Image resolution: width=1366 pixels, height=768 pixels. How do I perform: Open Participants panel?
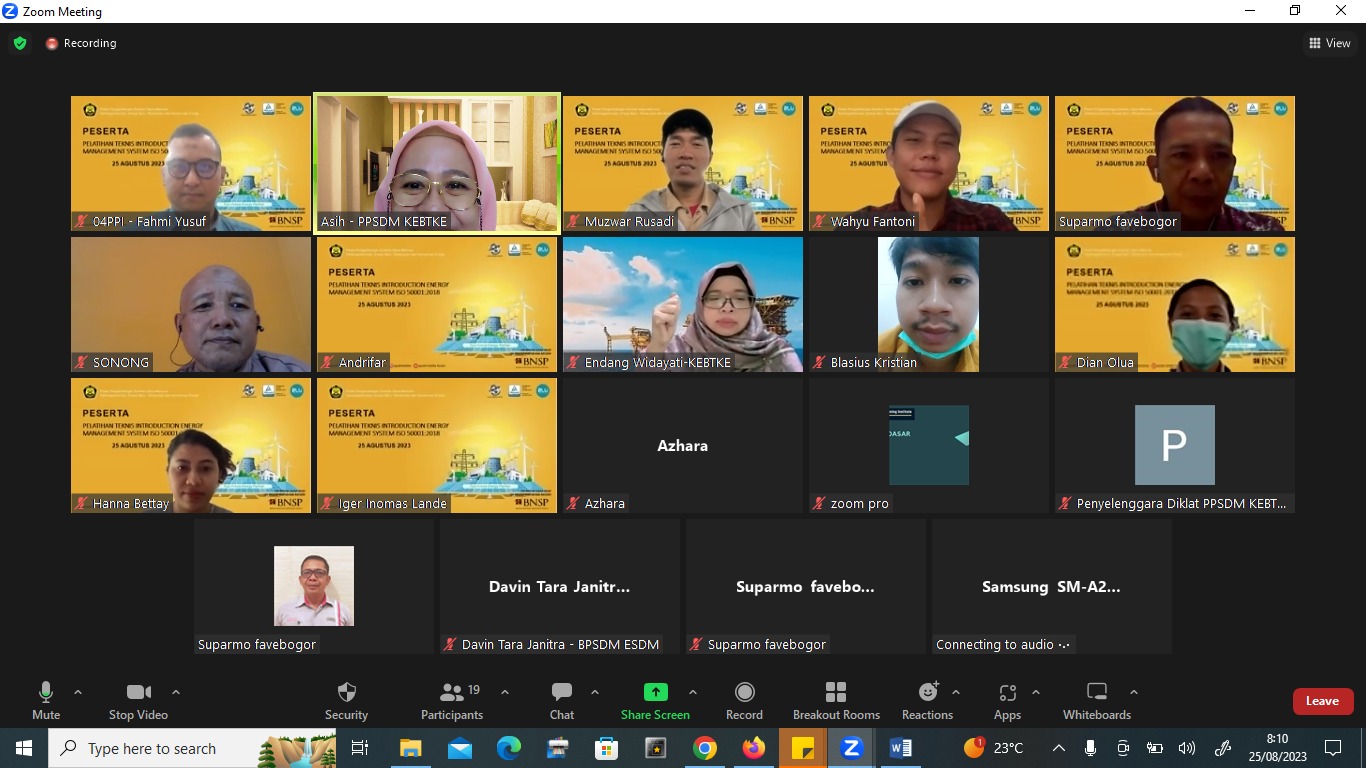click(452, 701)
